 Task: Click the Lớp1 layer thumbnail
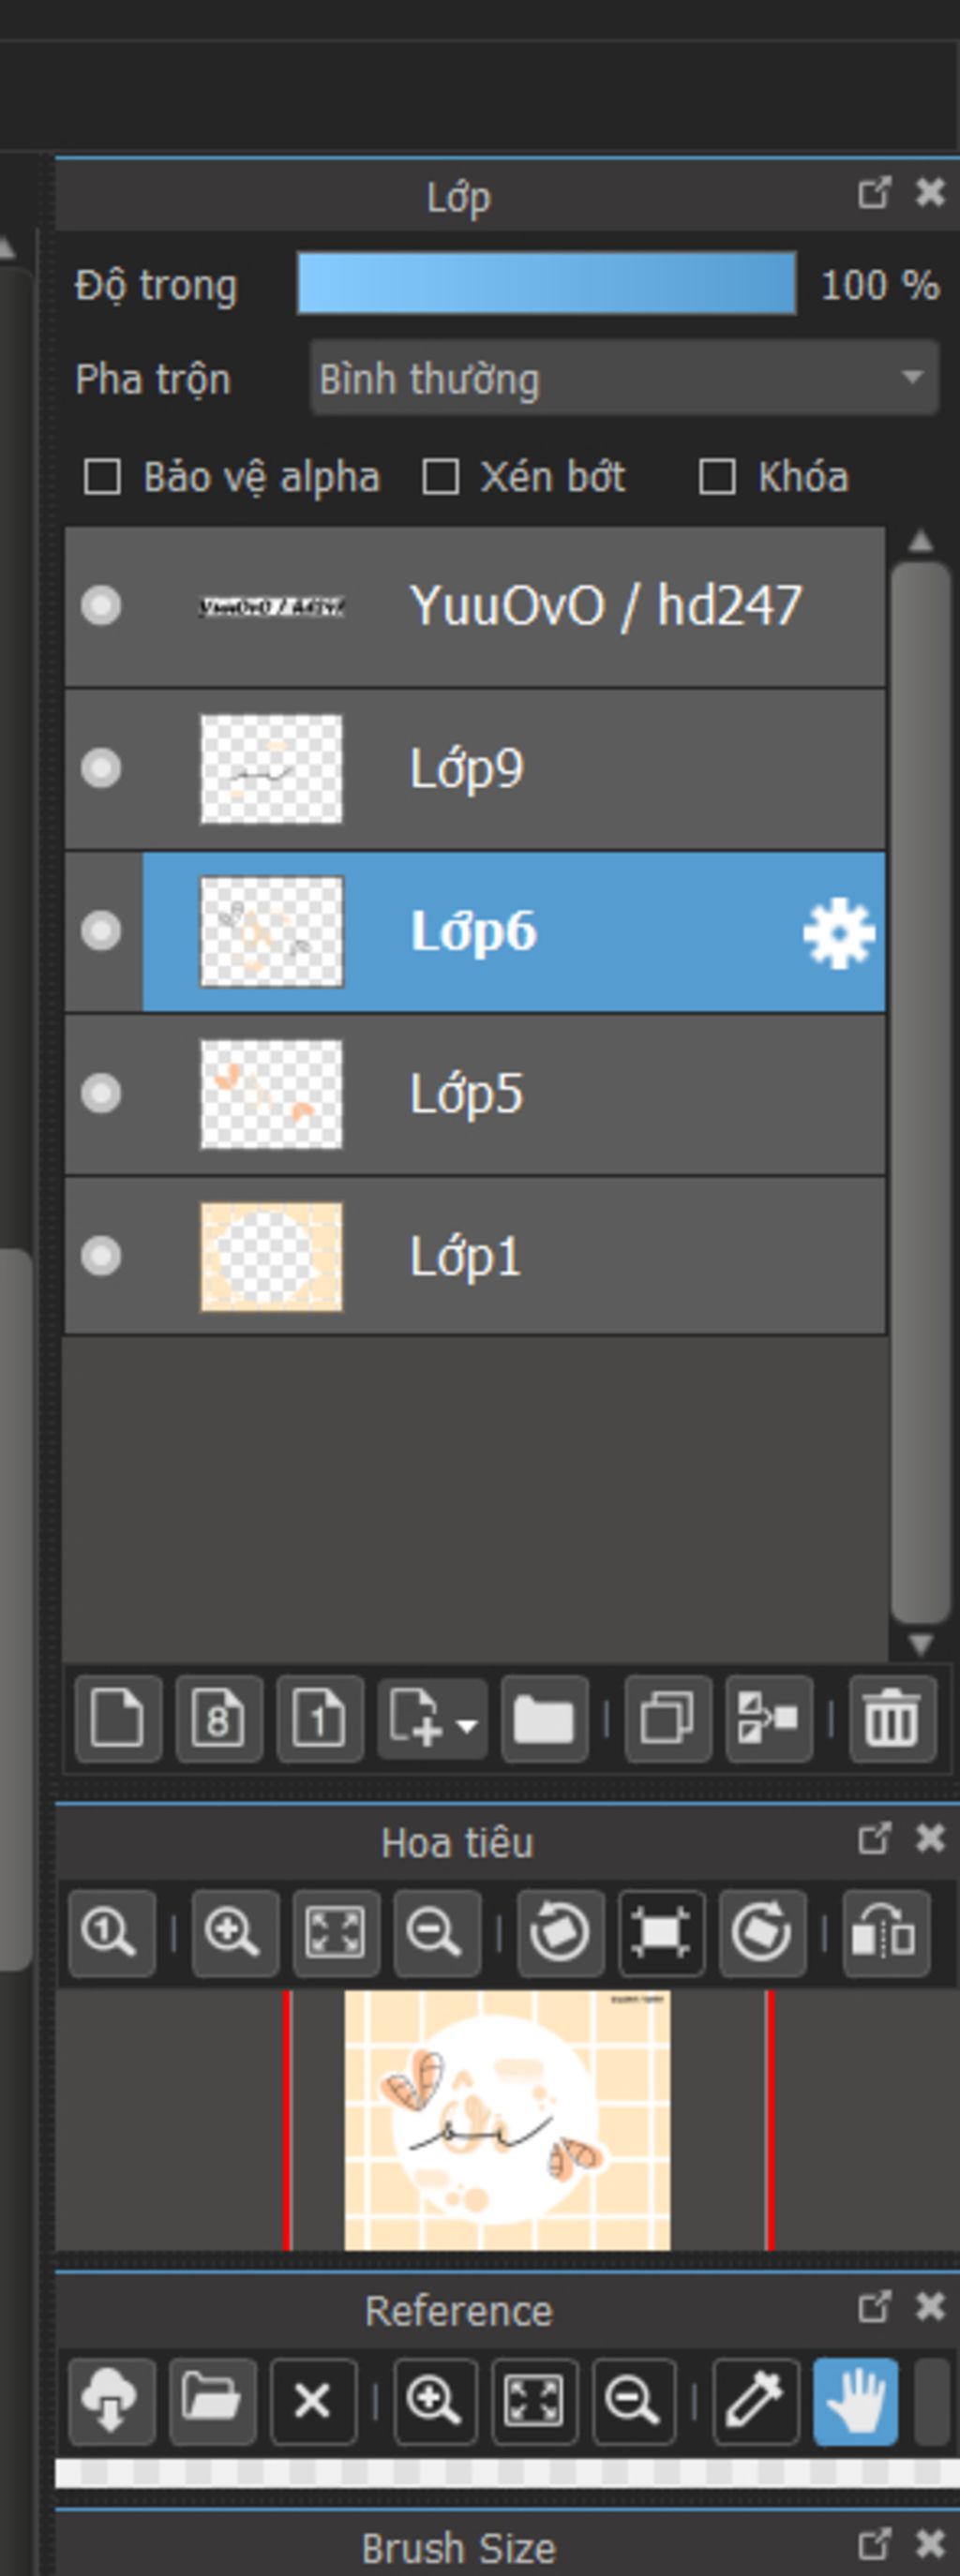(x=271, y=1256)
